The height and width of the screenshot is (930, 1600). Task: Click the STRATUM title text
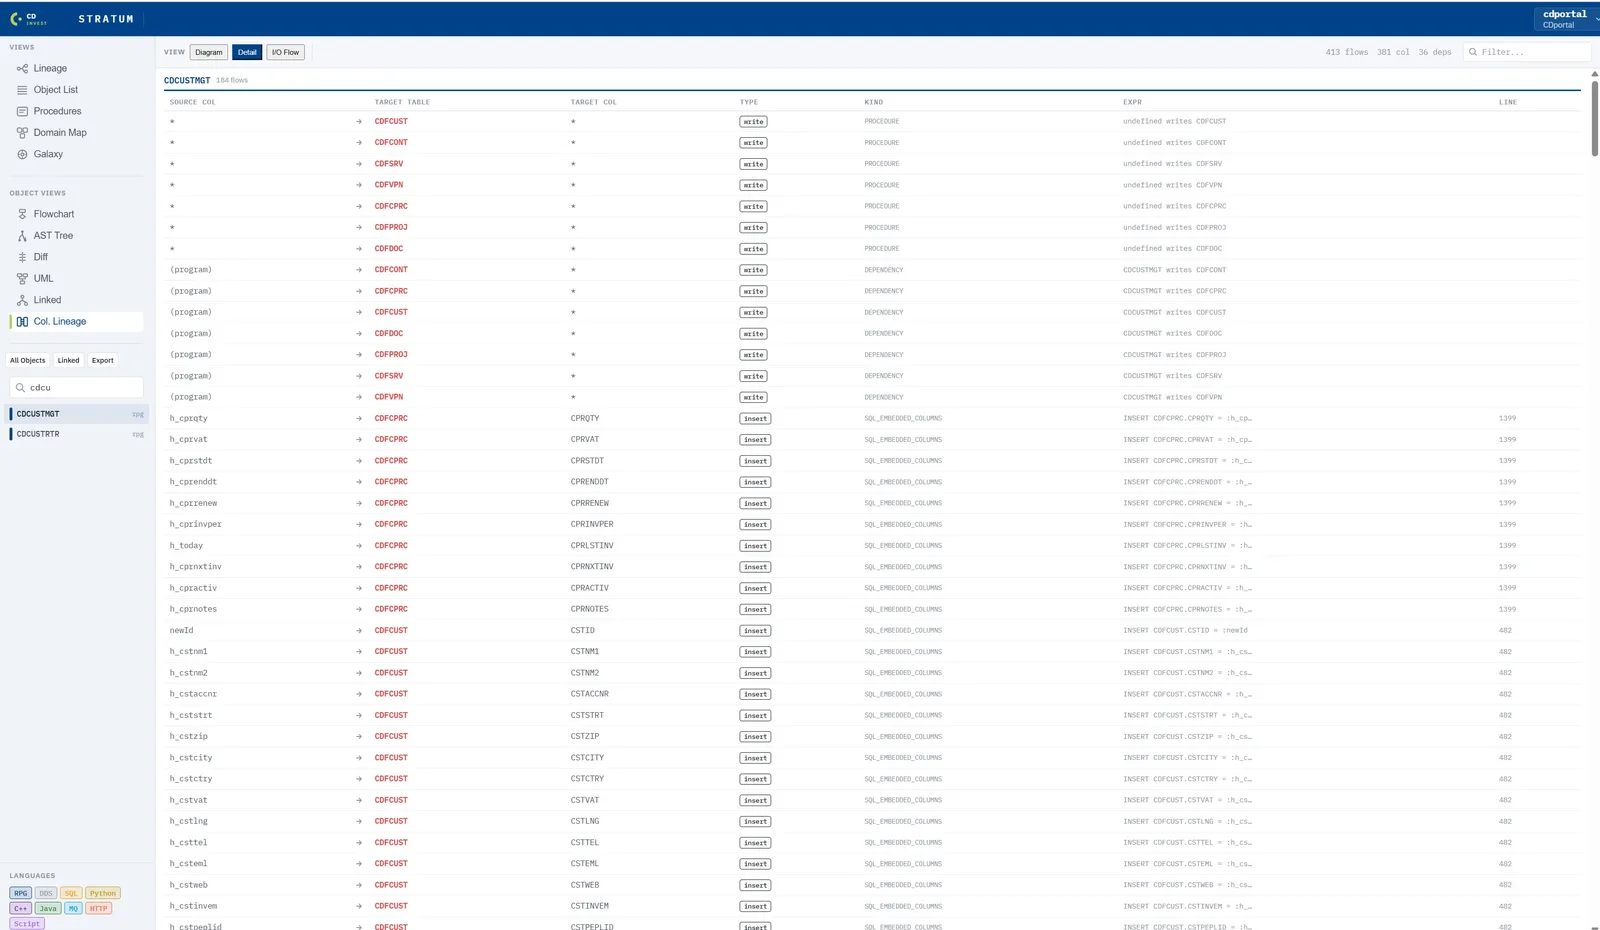106,19
